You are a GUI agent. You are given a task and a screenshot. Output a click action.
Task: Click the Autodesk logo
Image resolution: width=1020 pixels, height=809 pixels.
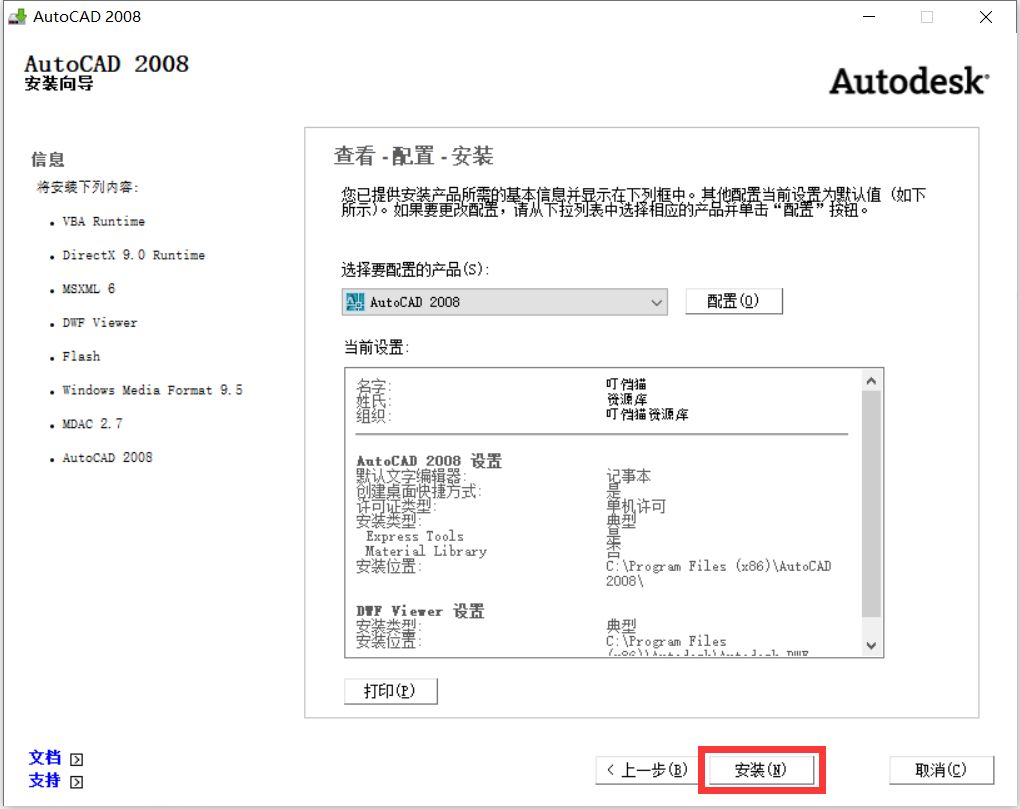pos(909,81)
